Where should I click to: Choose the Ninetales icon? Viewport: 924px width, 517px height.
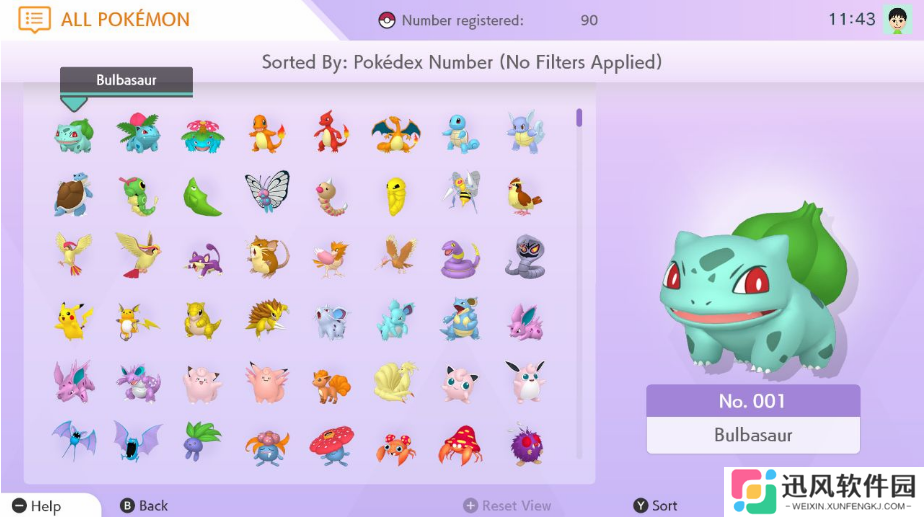click(x=395, y=382)
